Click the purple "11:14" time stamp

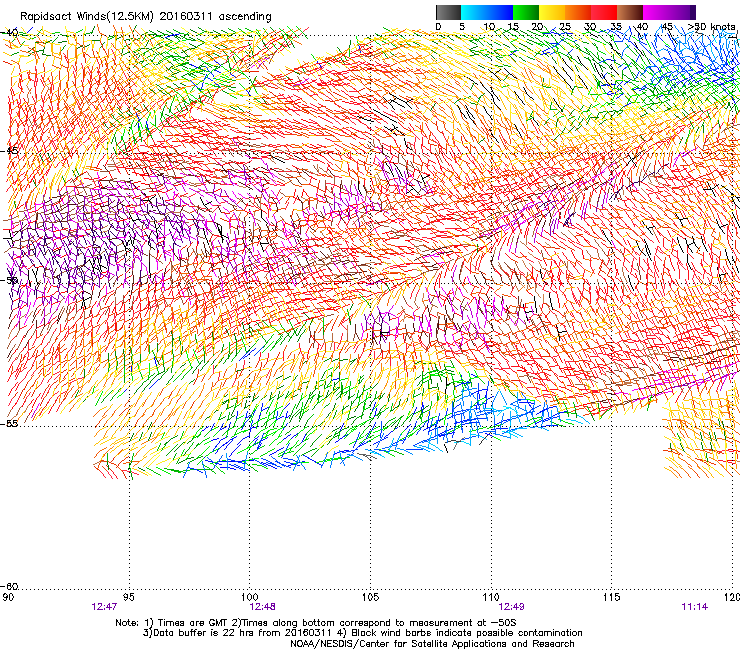click(x=695, y=607)
